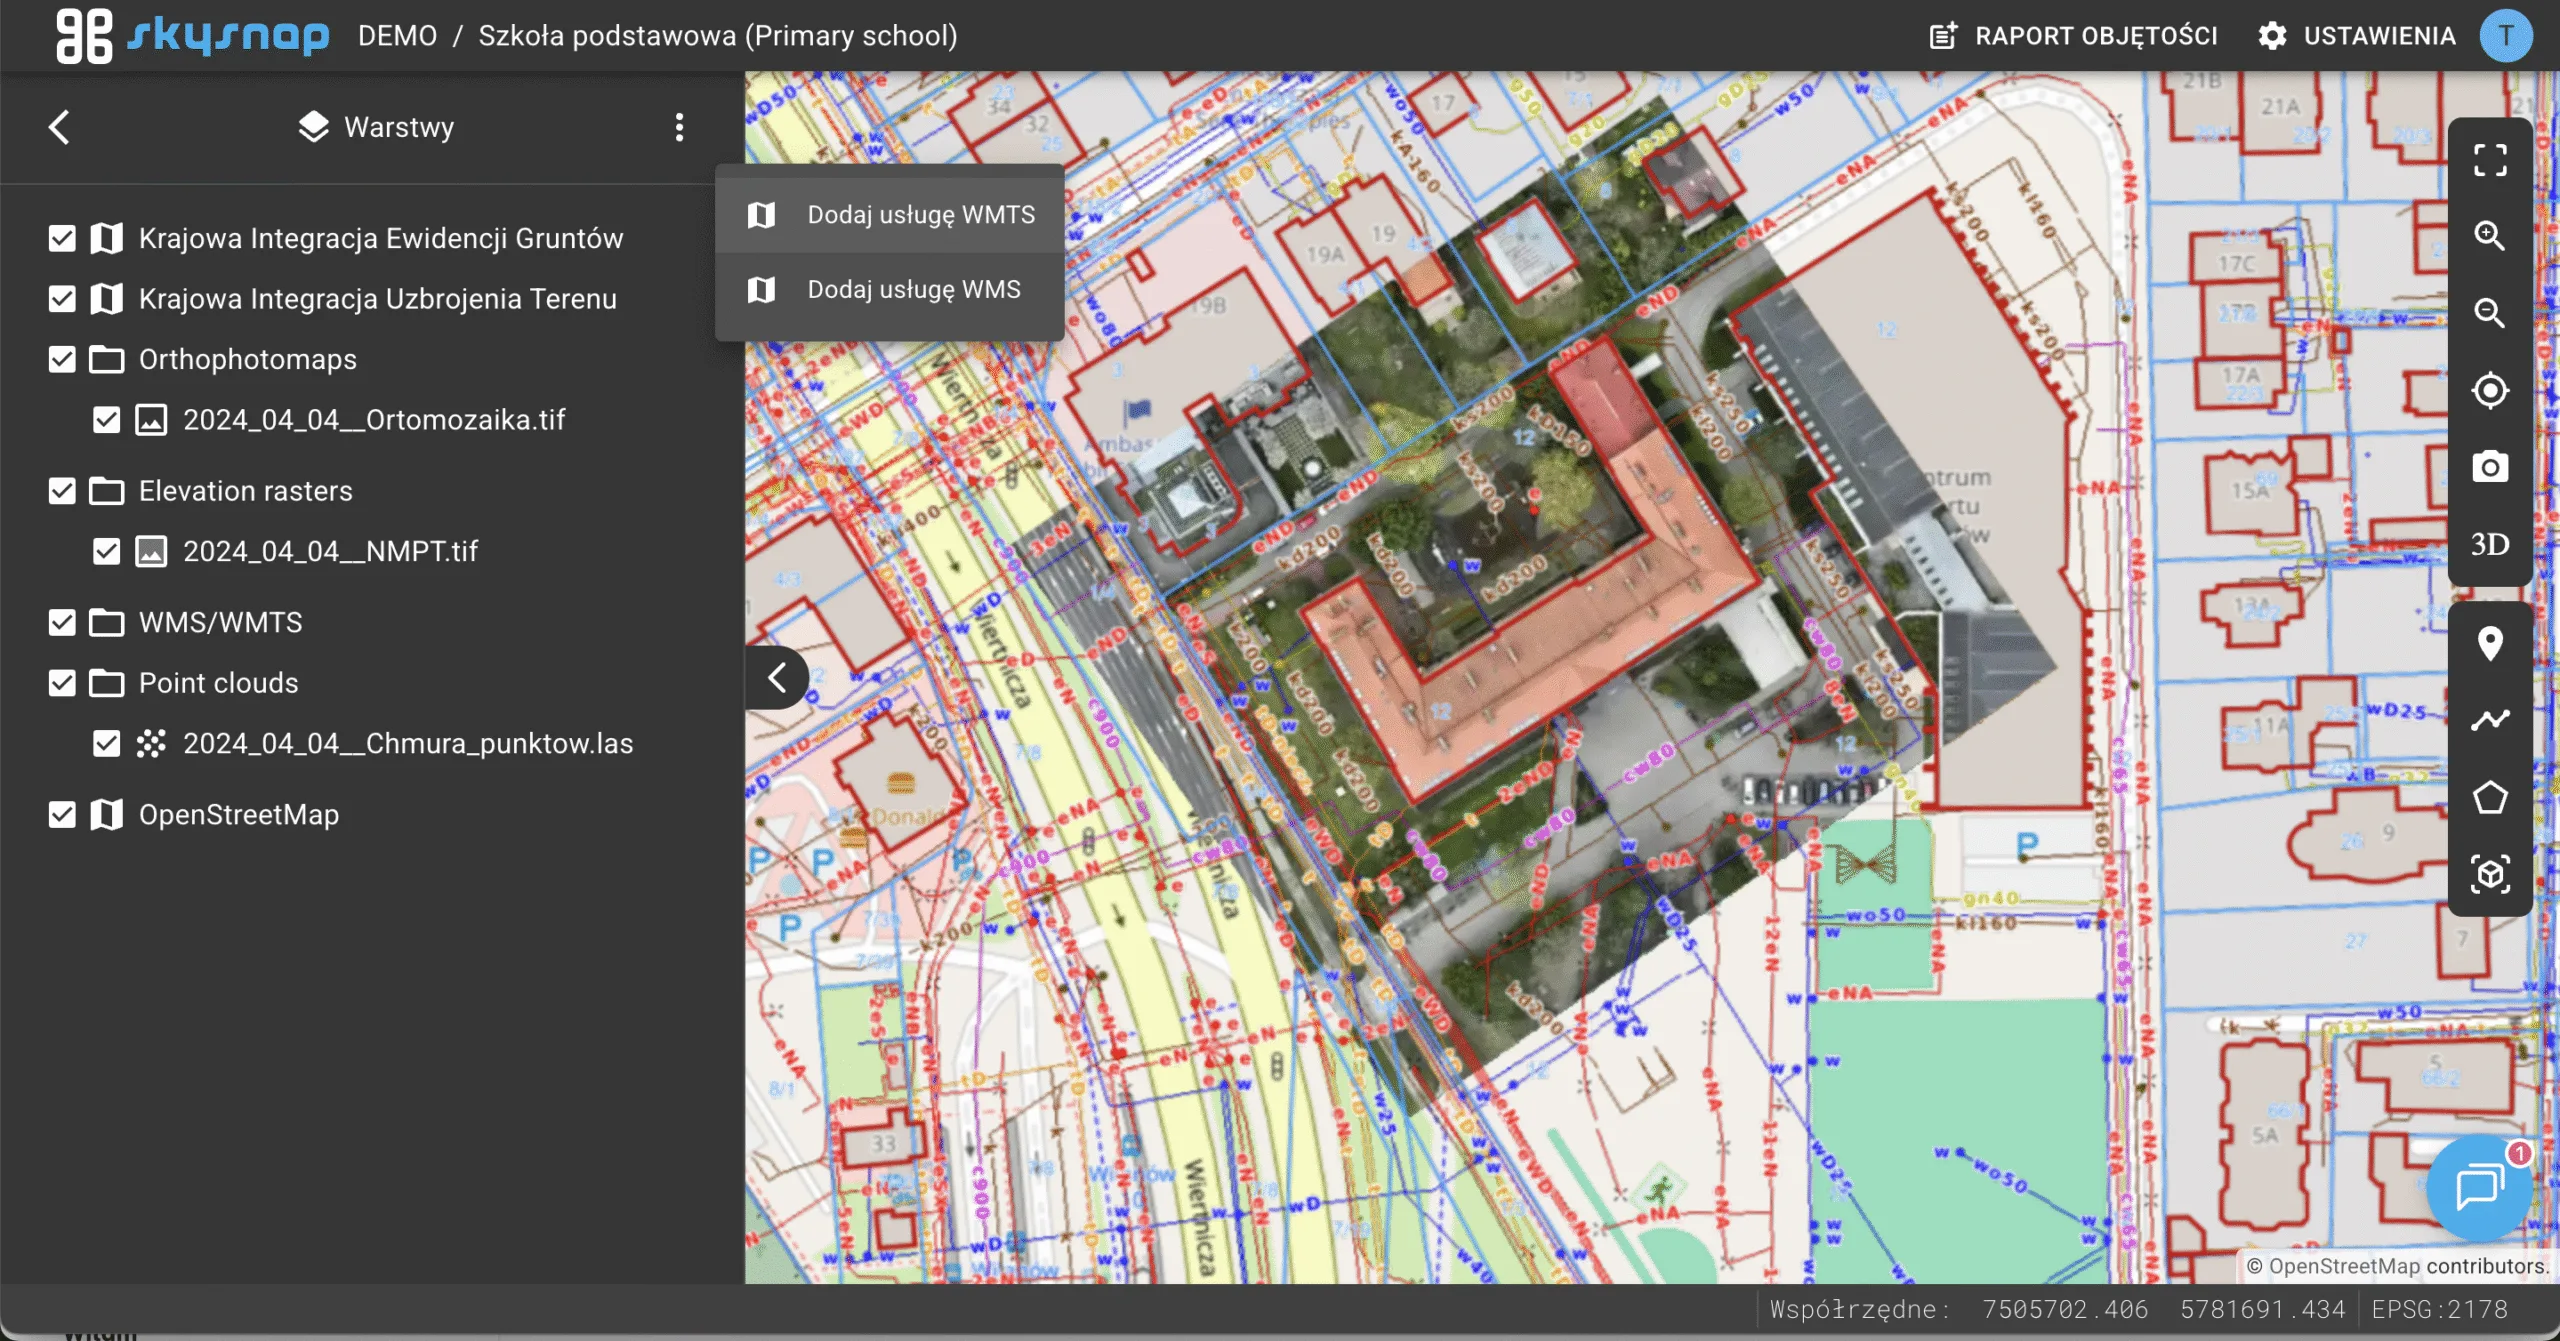The height and width of the screenshot is (1341, 2560).
Task: Open the chat support bubble
Action: coord(2478,1188)
